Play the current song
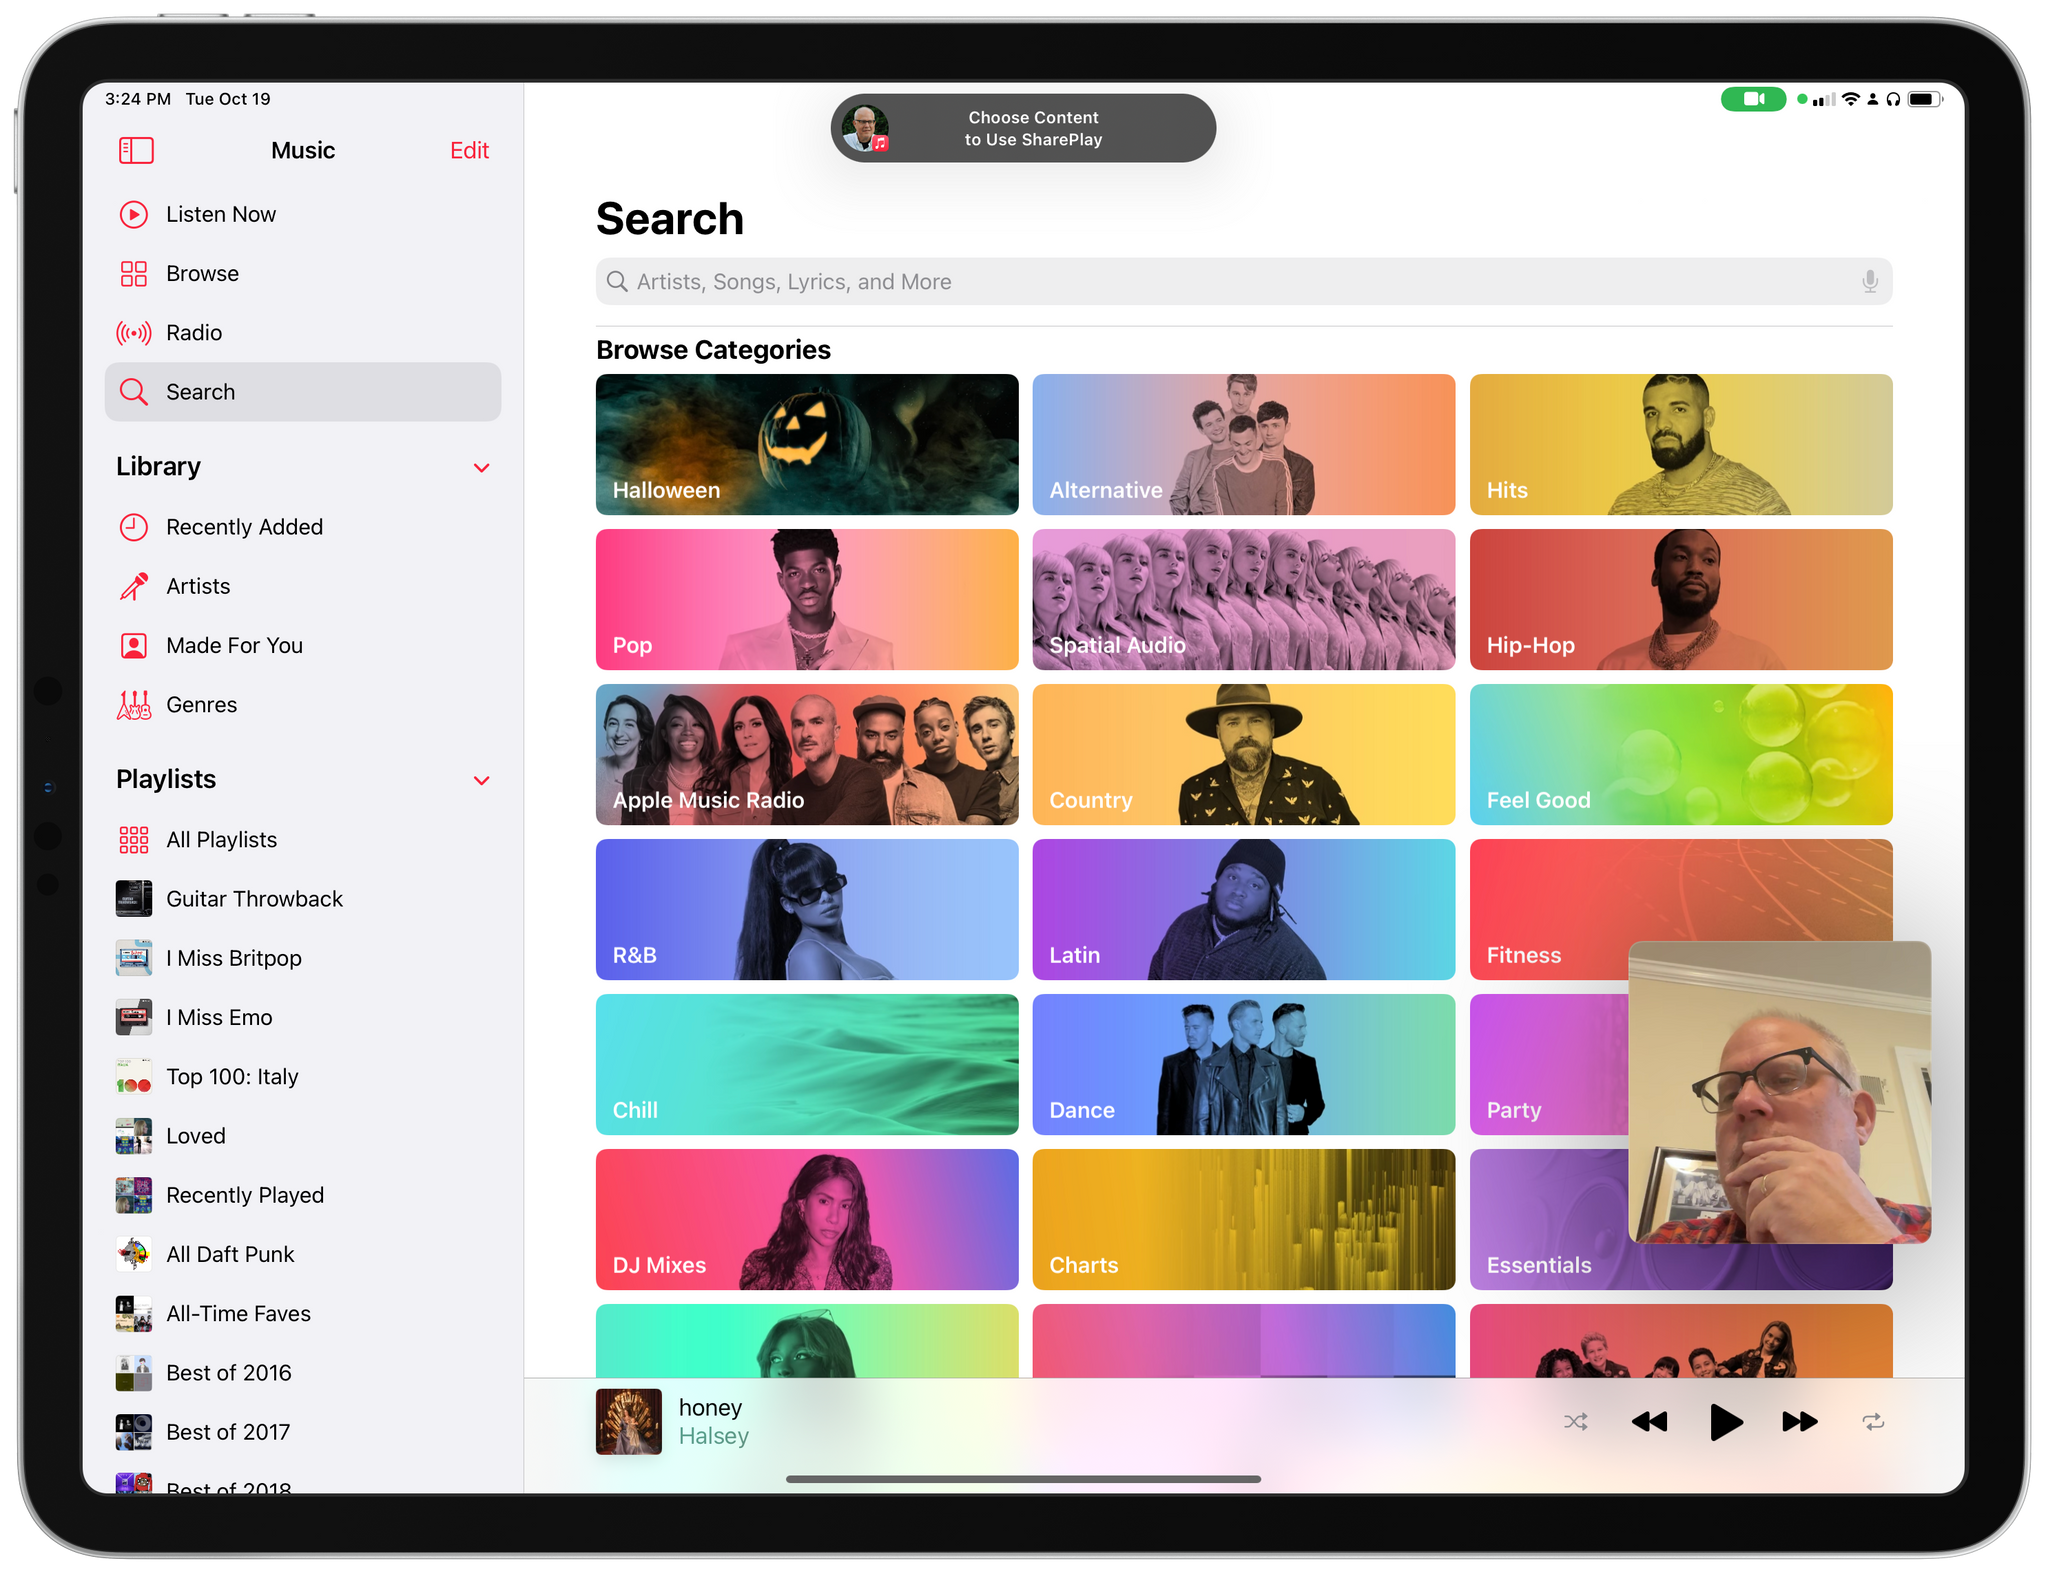Screen dimensions: 2048x1576 click(1725, 1422)
